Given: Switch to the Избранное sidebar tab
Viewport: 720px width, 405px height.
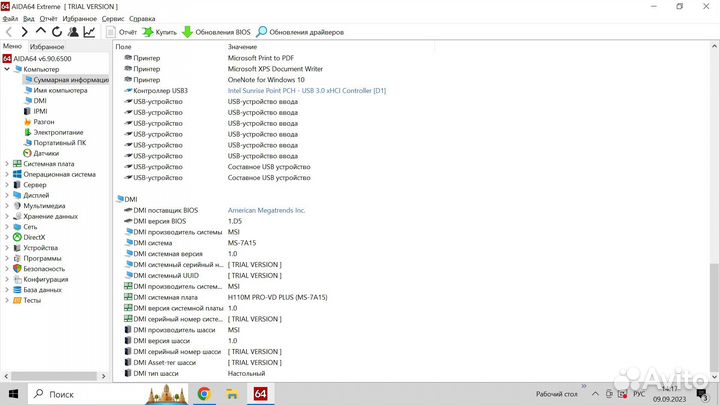Looking at the screenshot, I should [47, 47].
